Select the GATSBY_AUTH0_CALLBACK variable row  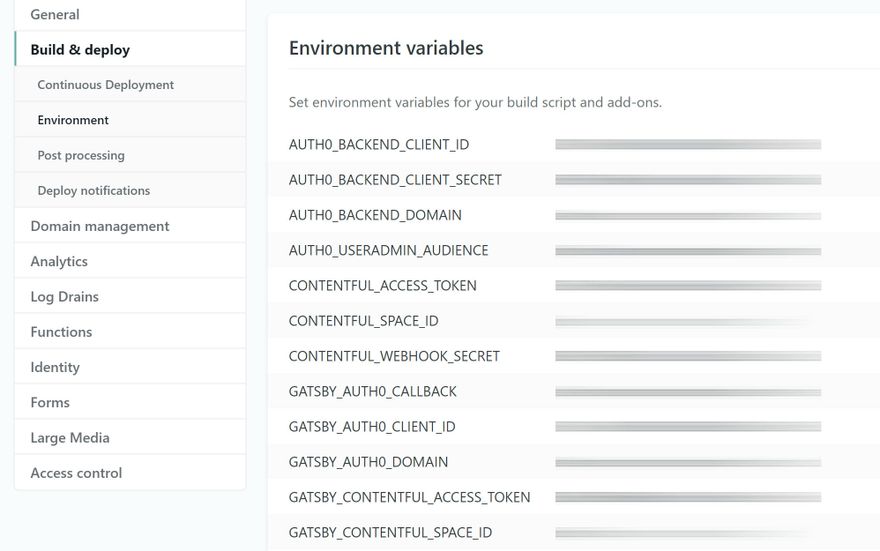pyautogui.click(x=372, y=392)
